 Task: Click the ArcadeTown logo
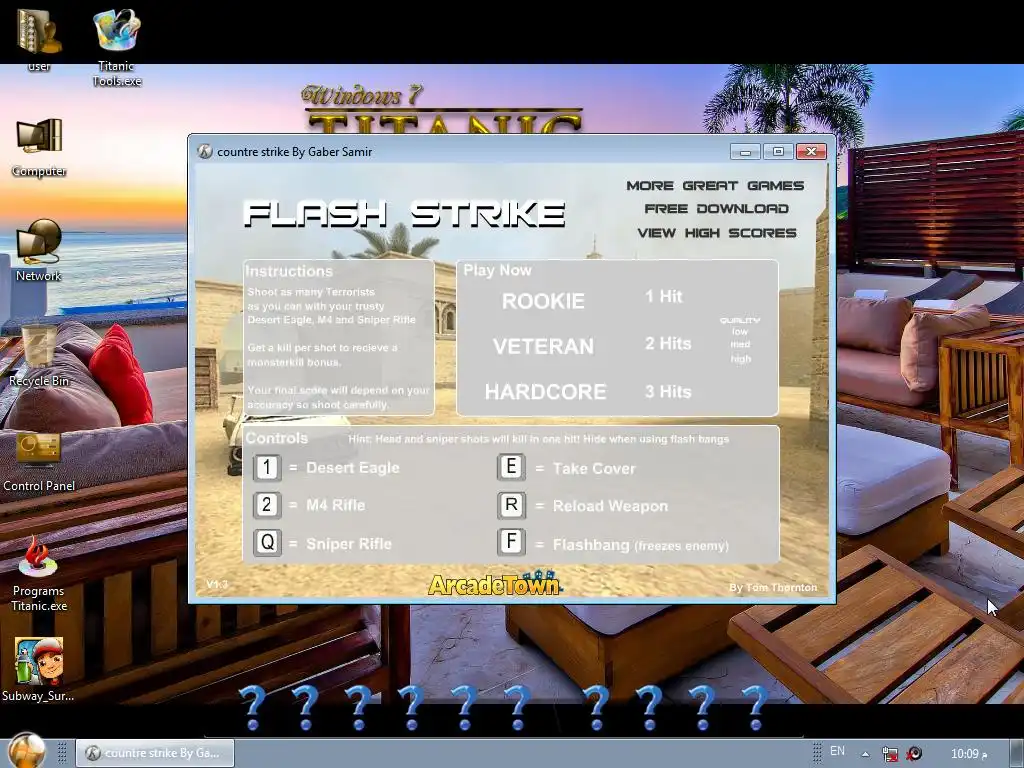[495, 583]
